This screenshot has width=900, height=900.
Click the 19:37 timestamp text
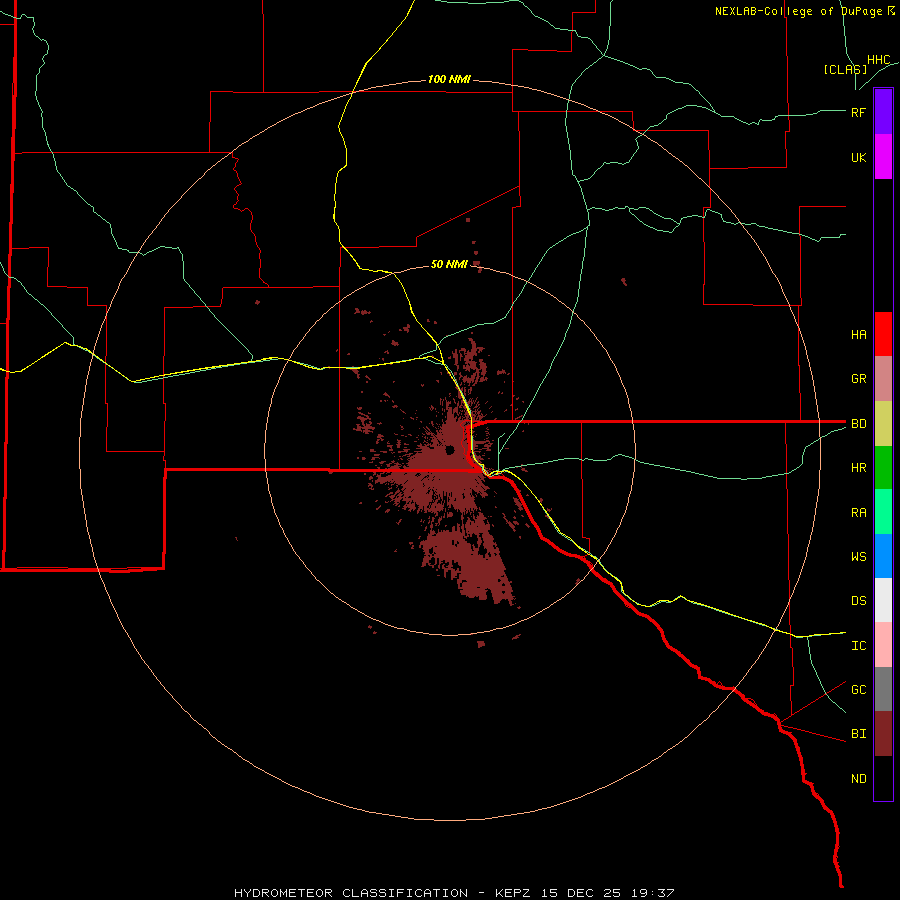point(652,893)
